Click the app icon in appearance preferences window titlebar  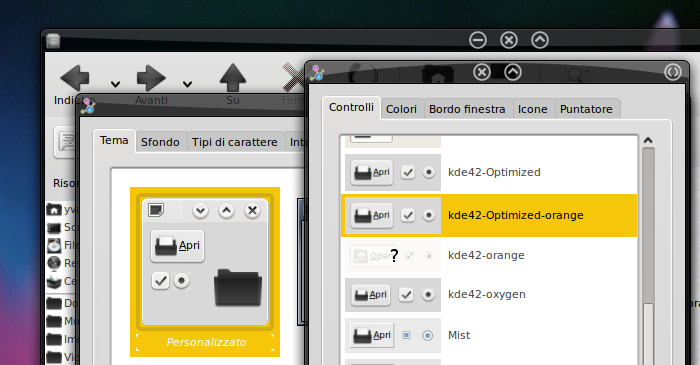click(88, 105)
